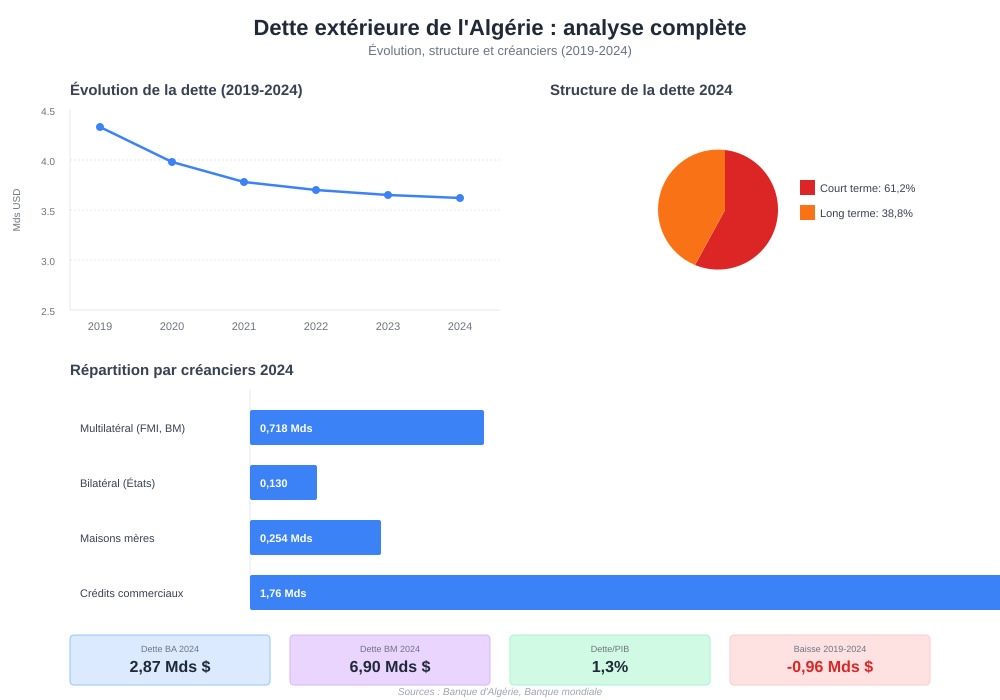Click the 2023 data point on the debt line
The width and height of the screenshot is (1000, 700).
(388, 195)
